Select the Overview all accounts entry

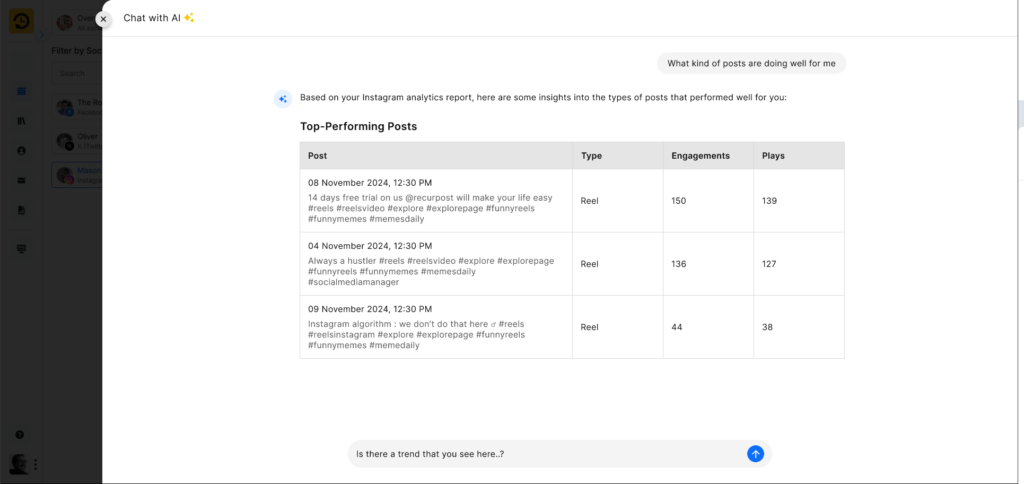click(77, 22)
